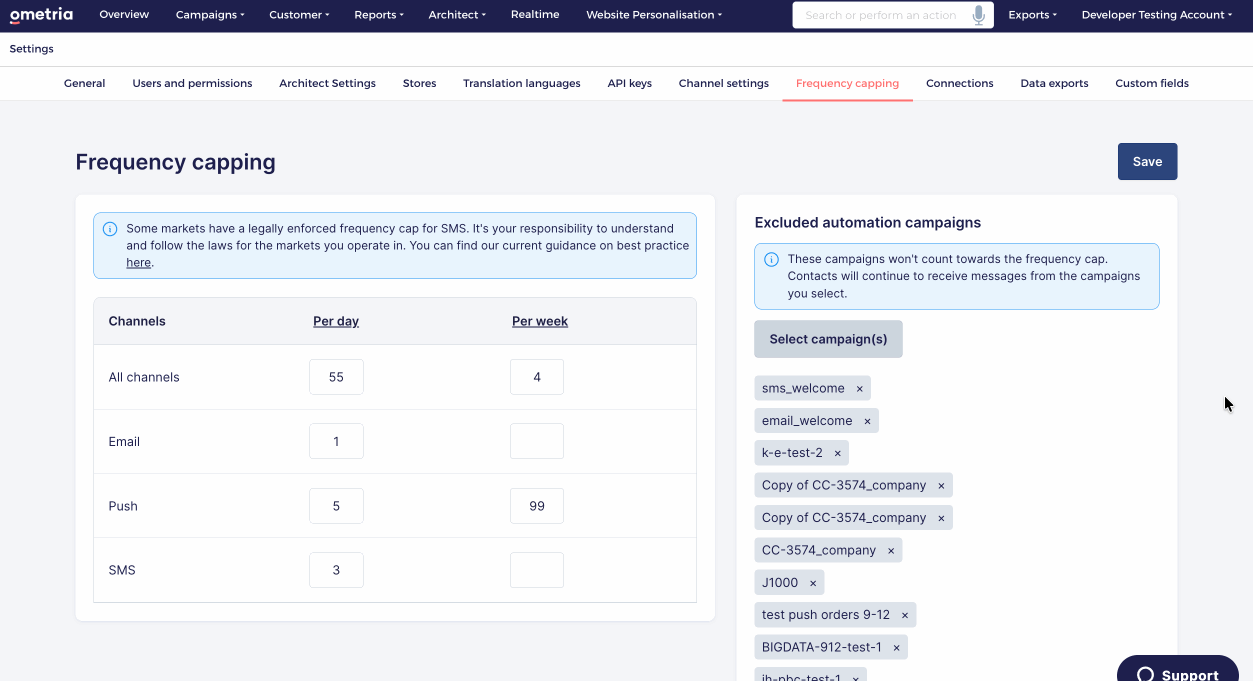The image size is (1253, 681).
Task: Click the Ometria logo
Action: pos(41,15)
